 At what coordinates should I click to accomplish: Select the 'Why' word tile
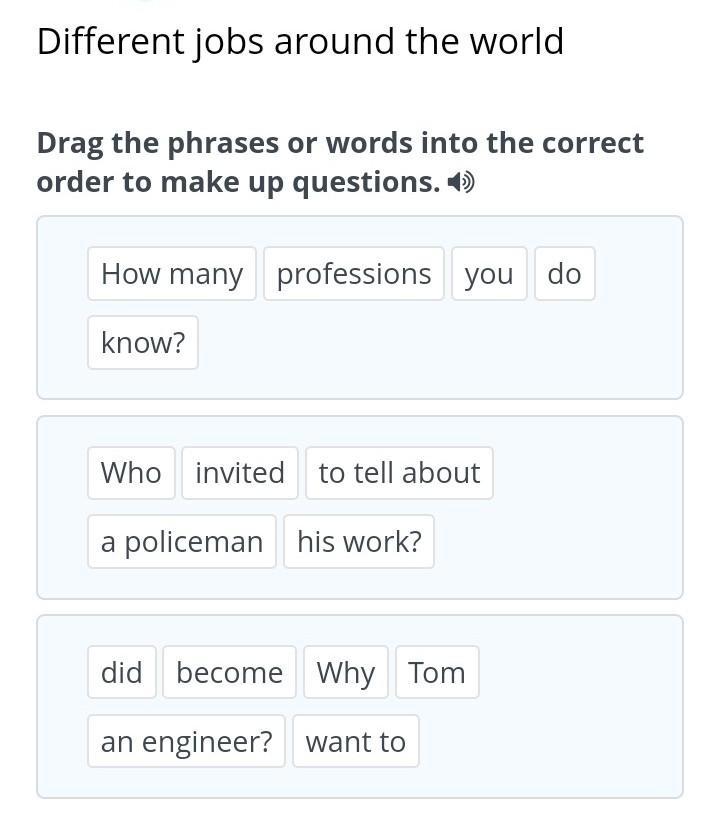pos(346,672)
